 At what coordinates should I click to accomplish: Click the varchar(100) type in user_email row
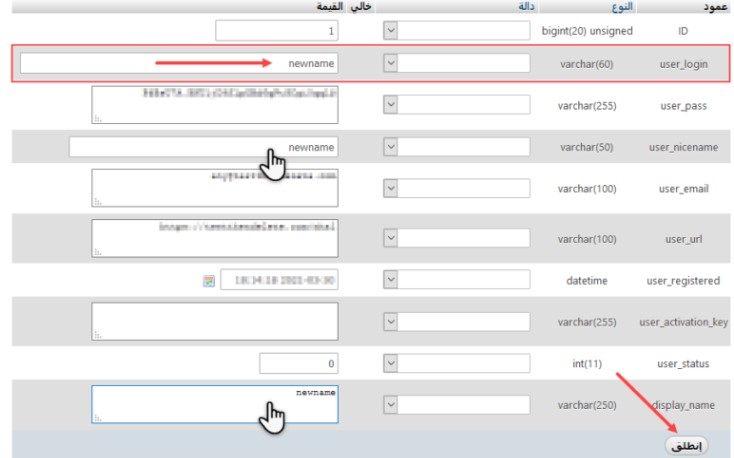[x=587, y=189]
